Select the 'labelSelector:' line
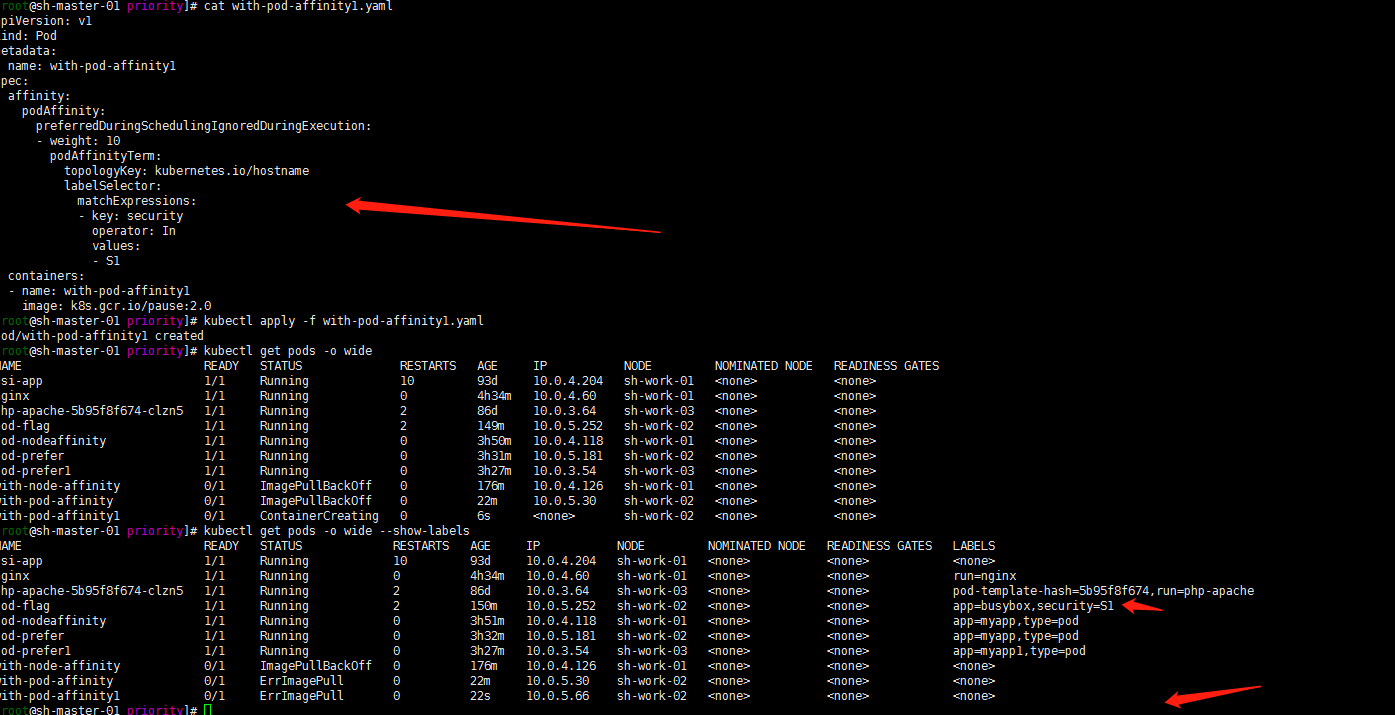The height and width of the screenshot is (715, 1395). [x=113, y=186]
